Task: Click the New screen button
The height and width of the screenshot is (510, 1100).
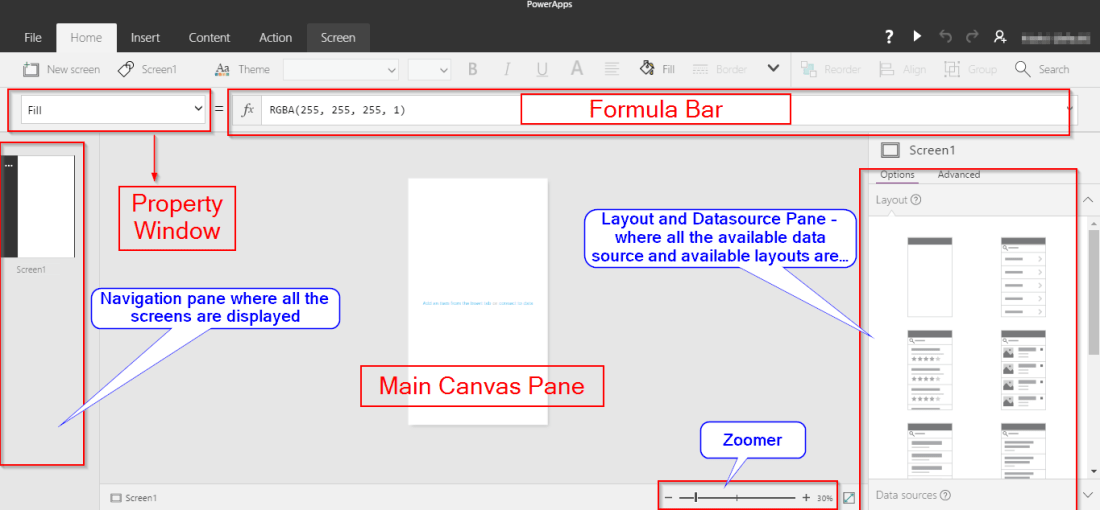Action: 62,69
